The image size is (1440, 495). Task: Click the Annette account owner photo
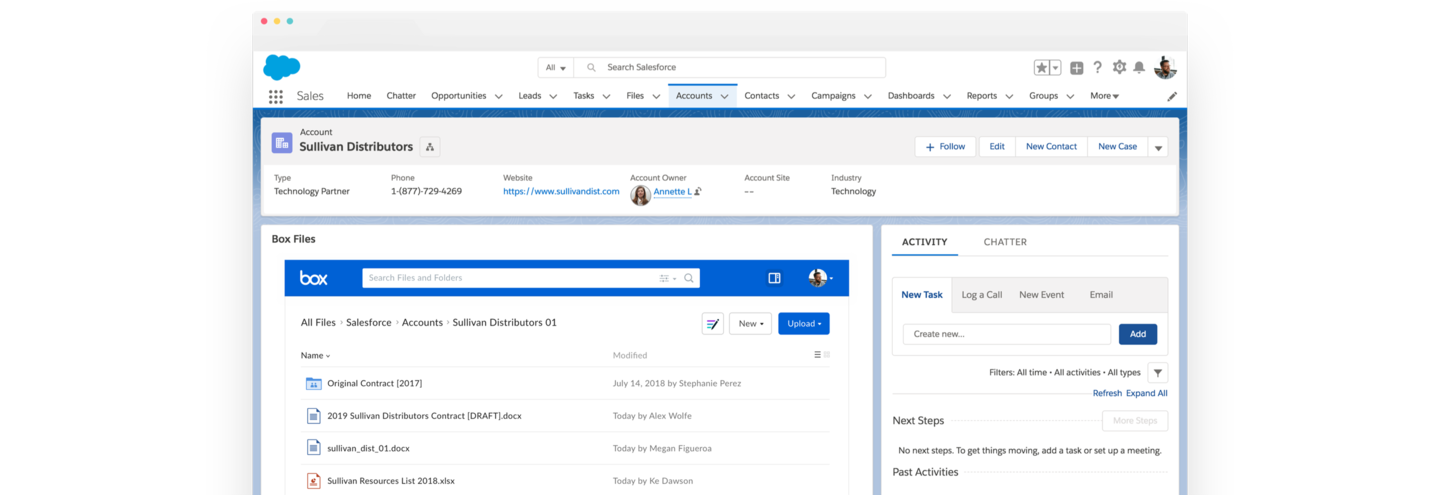641,195
